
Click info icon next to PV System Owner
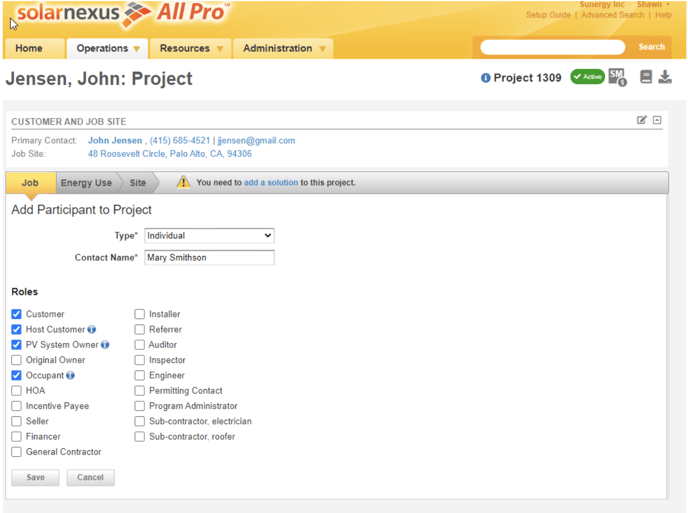pos(105,345)
